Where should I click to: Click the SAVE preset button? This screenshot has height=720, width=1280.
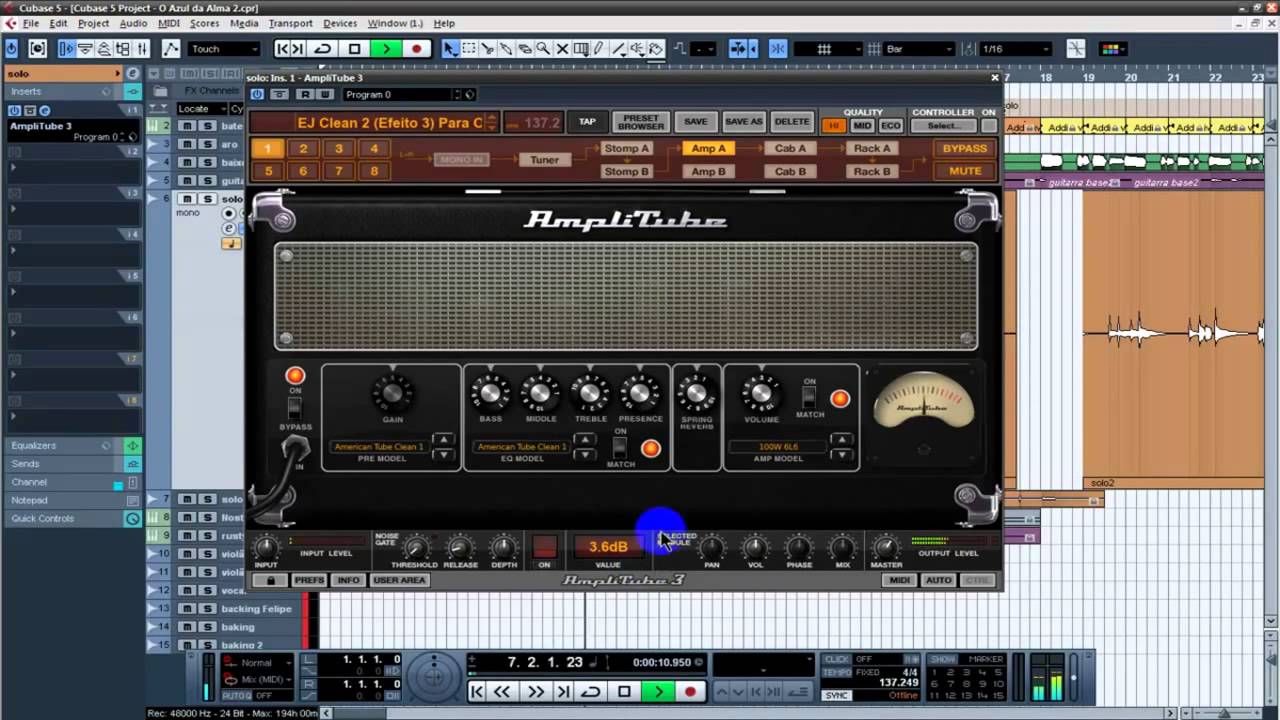point(696,122)
